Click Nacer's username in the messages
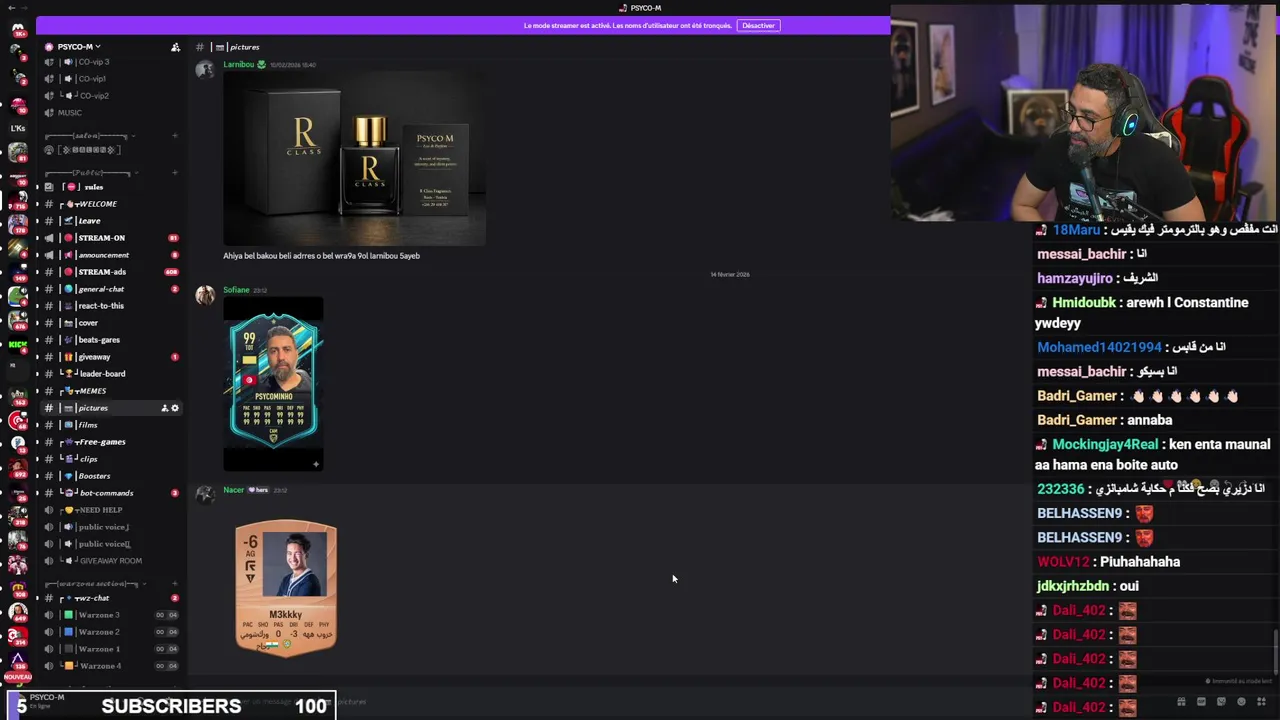The width and height of the screenshot is (1280, 720). click(x=233, y=490)
